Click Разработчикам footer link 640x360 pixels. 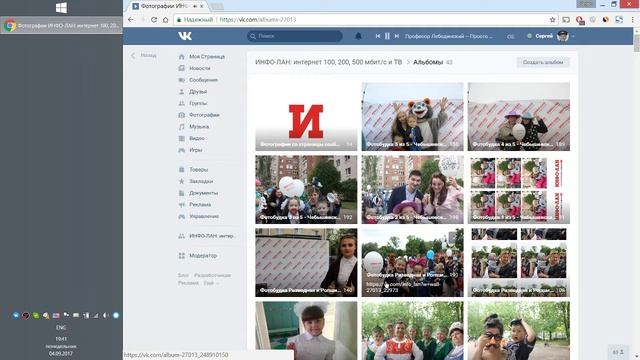pyautogui.click(x=212, y=276)
